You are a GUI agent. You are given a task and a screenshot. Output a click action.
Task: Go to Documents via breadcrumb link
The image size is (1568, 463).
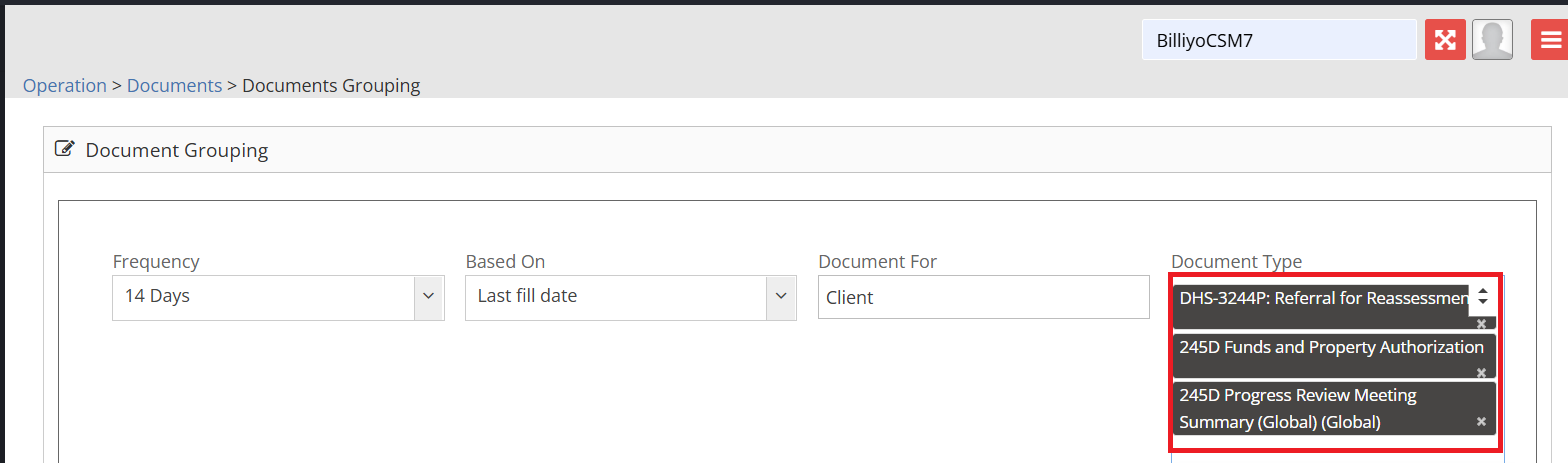174,86
